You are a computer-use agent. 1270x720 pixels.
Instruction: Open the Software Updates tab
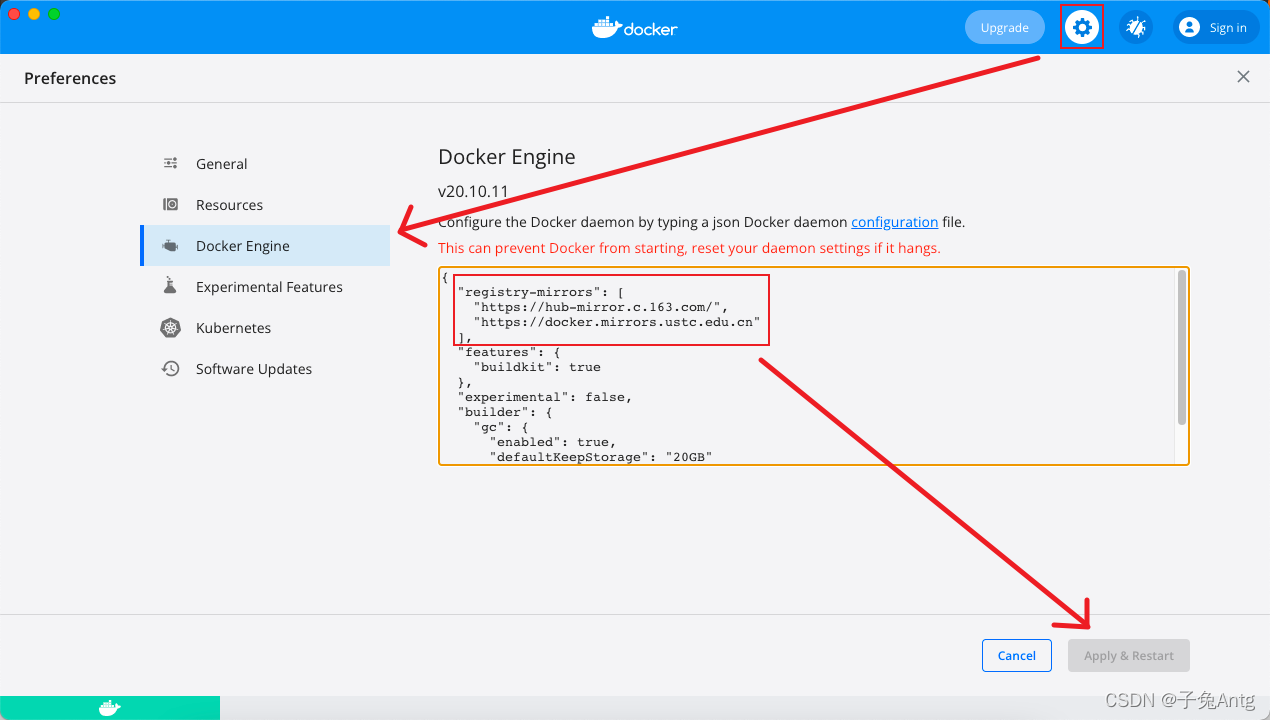(265, 369)
